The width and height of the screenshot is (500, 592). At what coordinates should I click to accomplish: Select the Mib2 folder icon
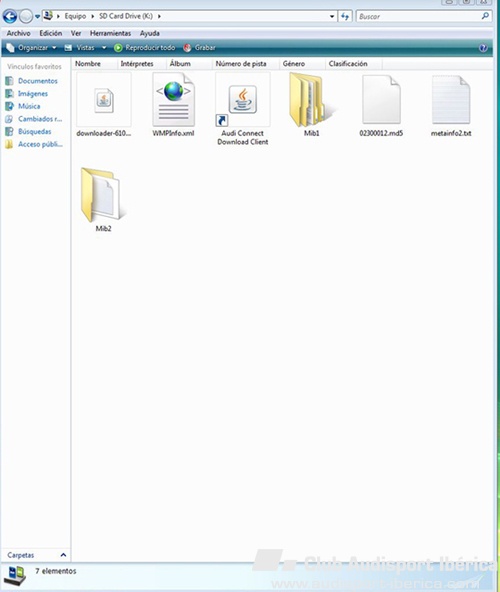click(x=103, y=195)
